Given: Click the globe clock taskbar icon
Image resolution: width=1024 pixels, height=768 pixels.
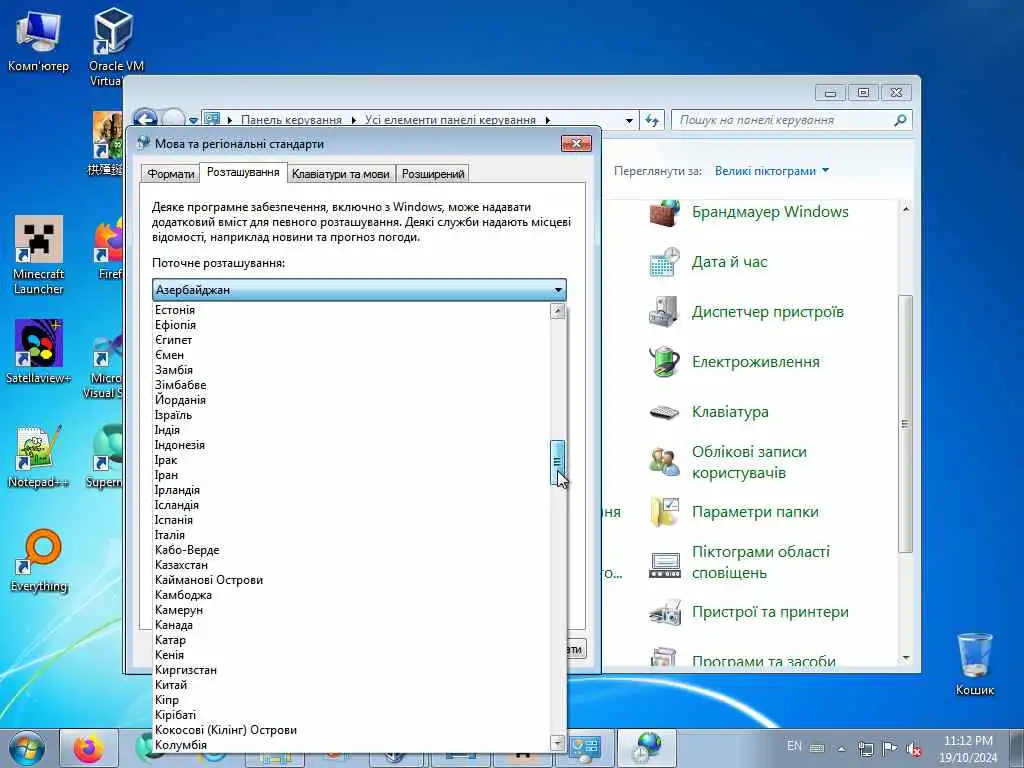Looking at the screenshot, I should point(647,748).
